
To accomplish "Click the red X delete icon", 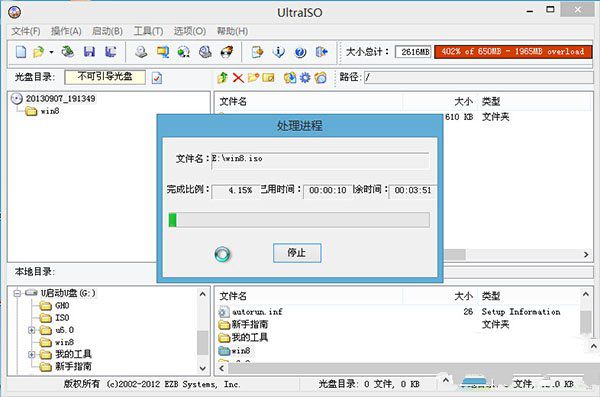I will [238, 78].
